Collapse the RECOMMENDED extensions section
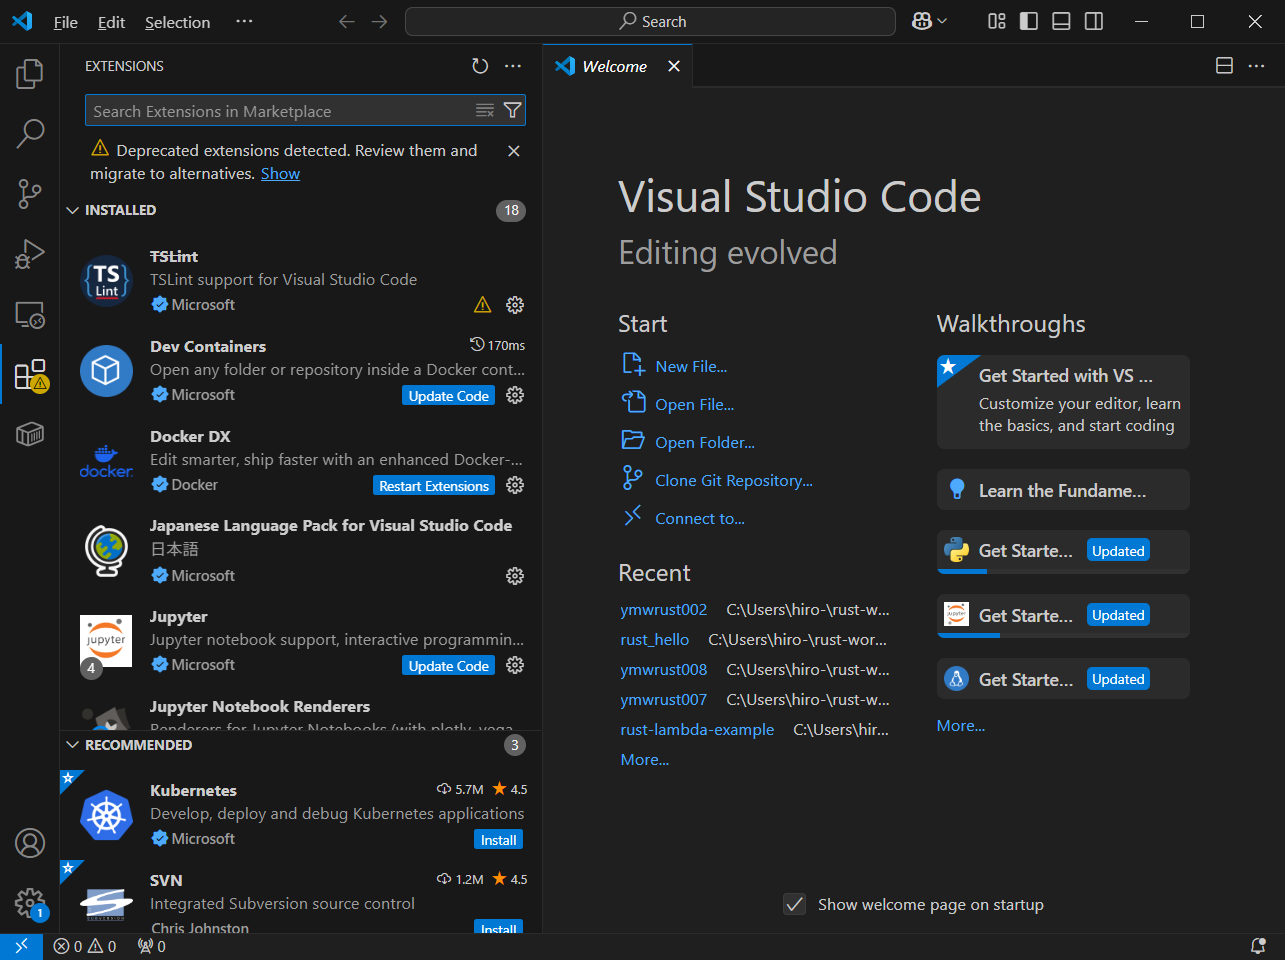Image resolution: width=1285 pixels, height=960 pixels. coord(73,745)
